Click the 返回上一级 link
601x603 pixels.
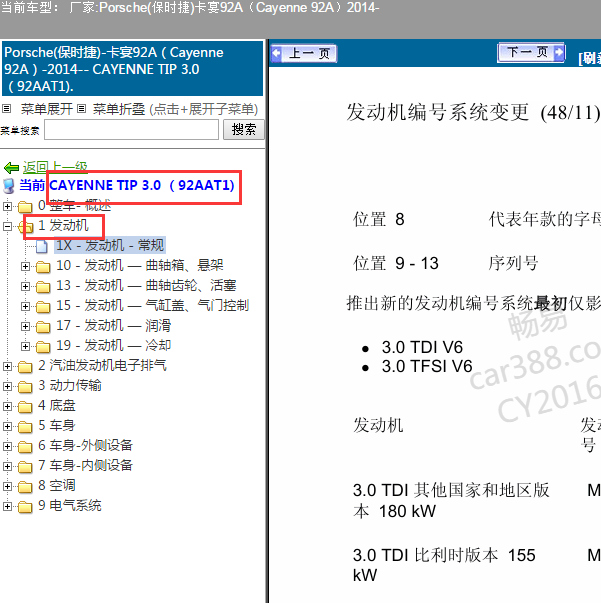[x=55, y=167]
